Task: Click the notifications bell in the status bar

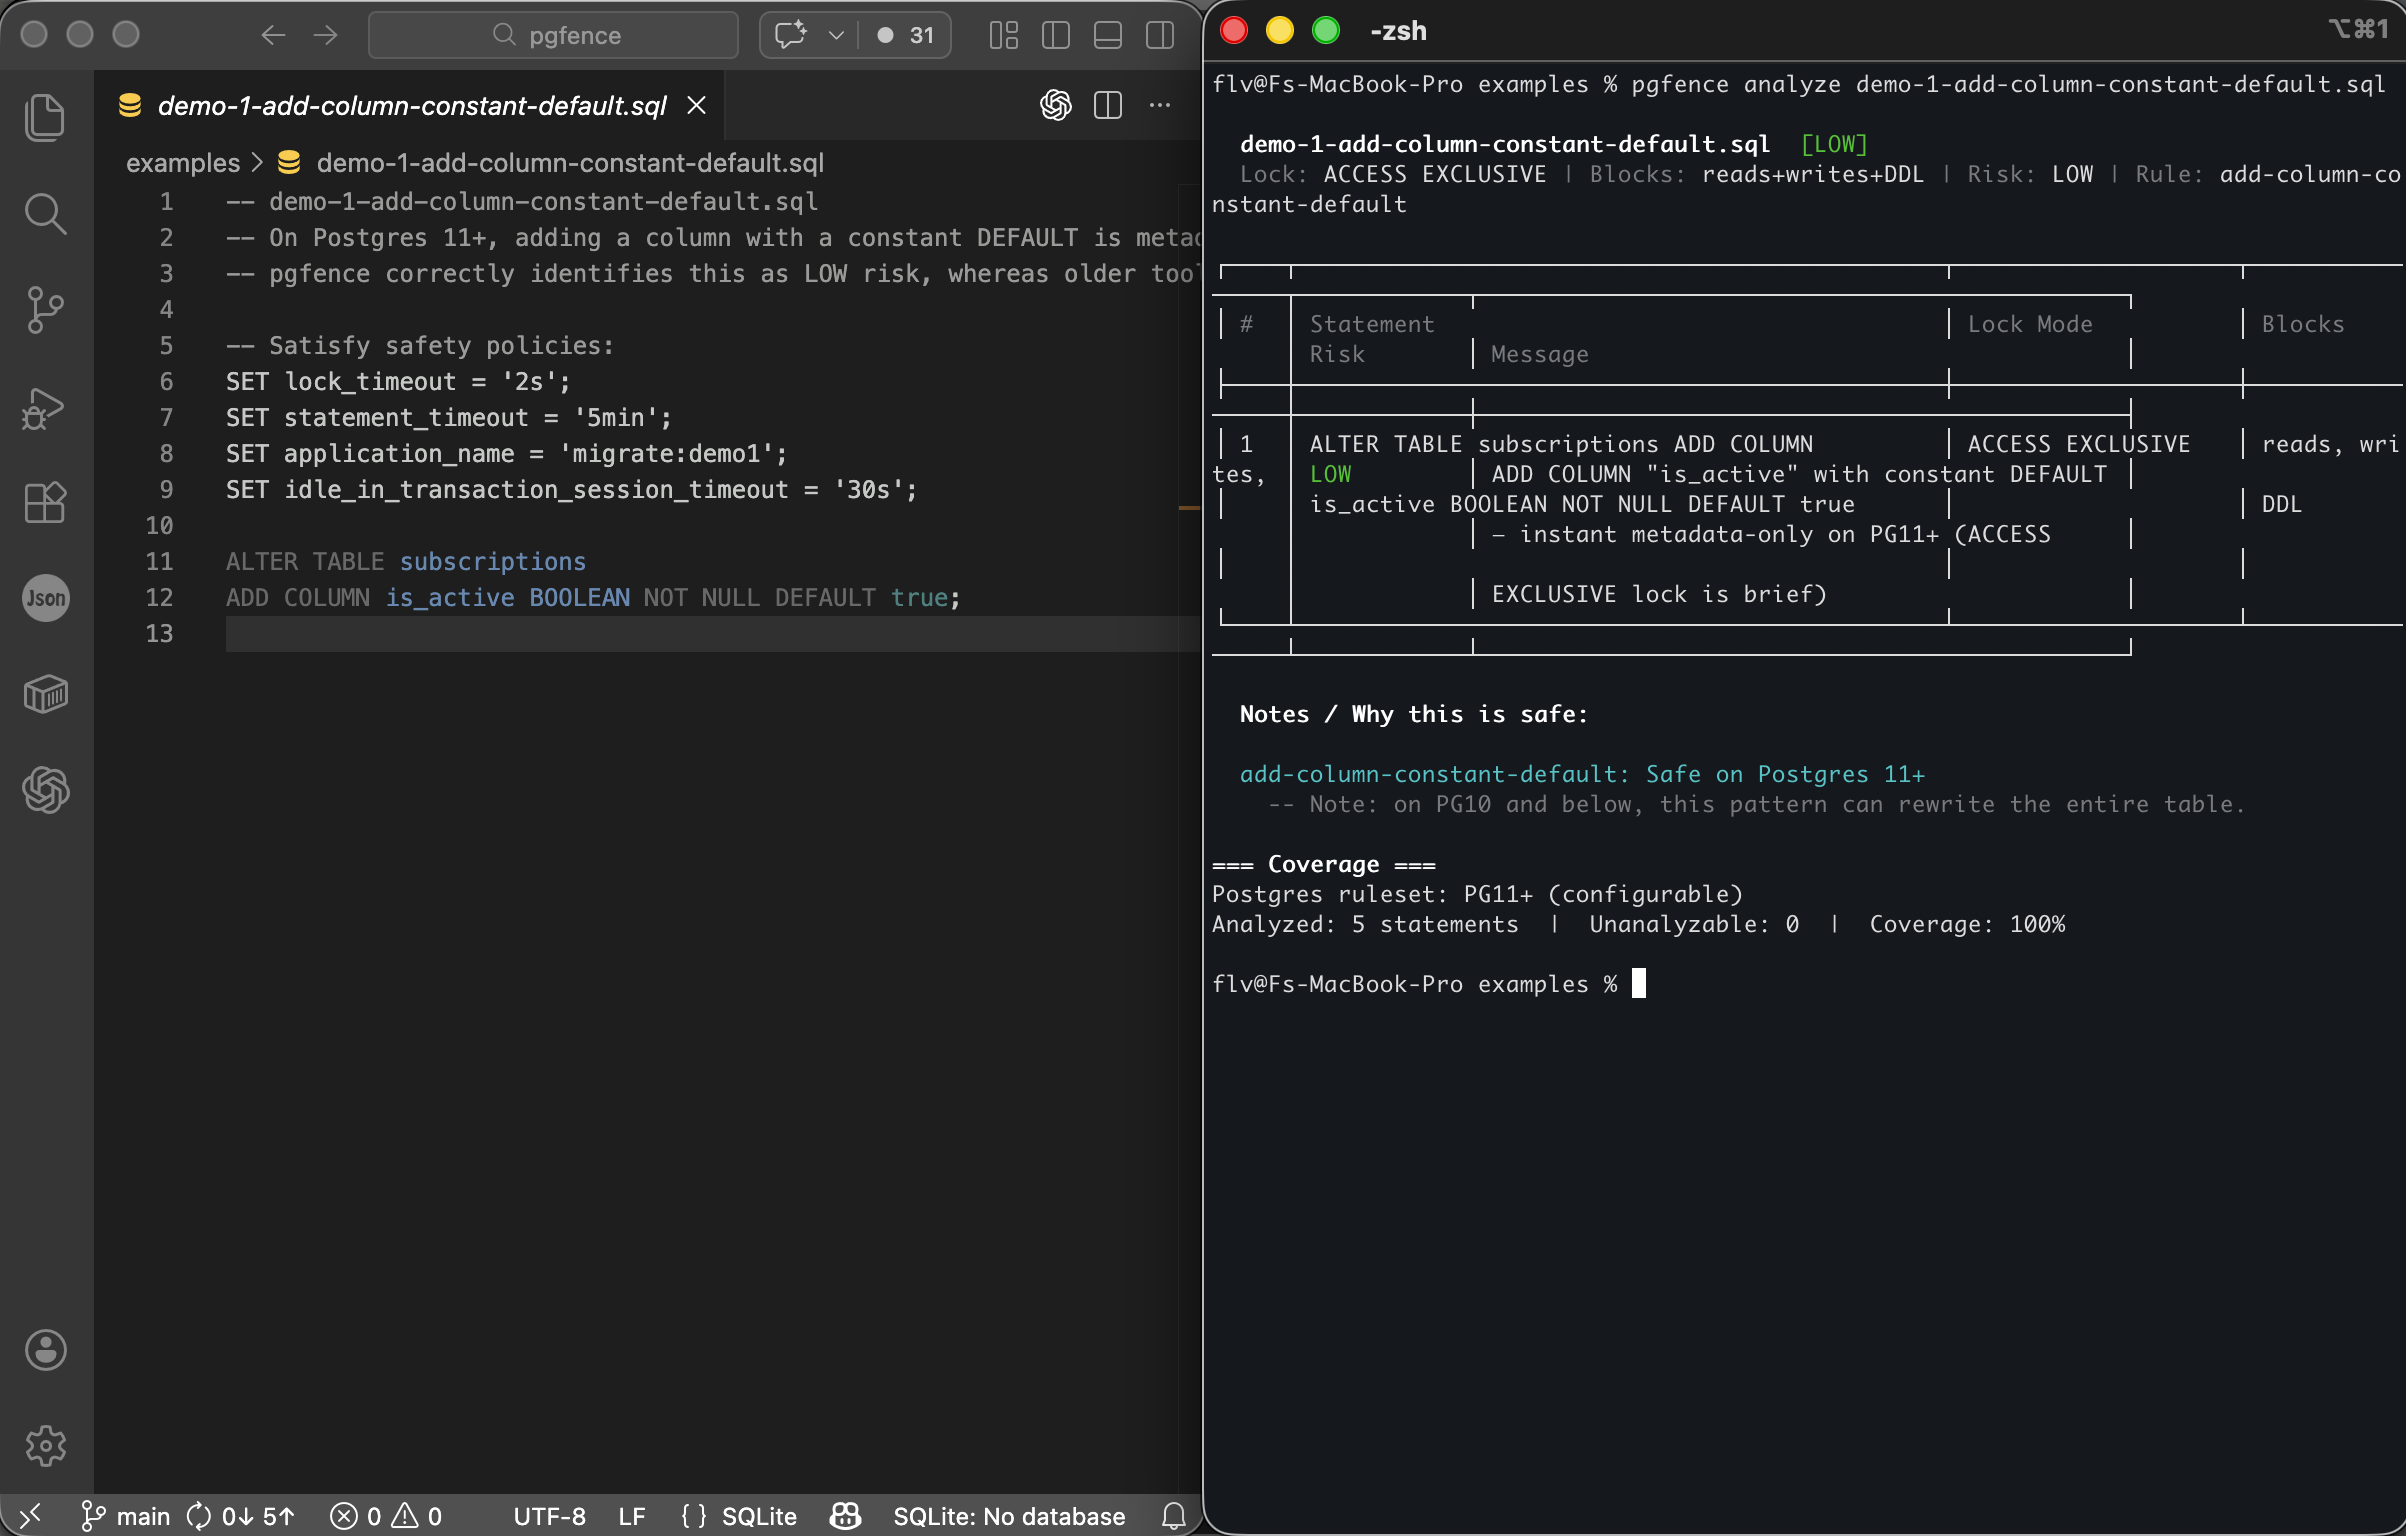Action: [x=1173, y=1515]
